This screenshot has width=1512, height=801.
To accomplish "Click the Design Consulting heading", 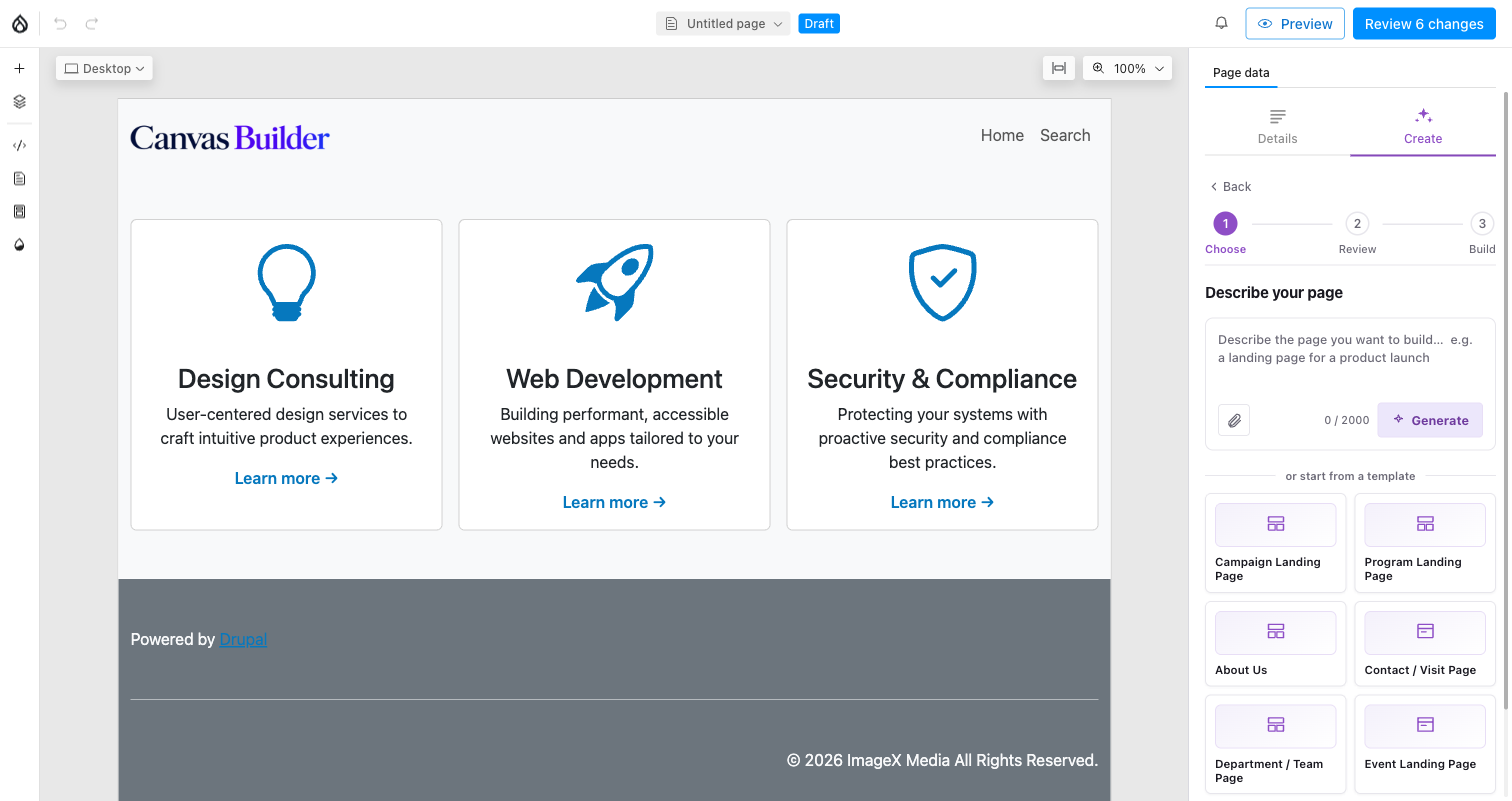I will [x=286, y=379].
